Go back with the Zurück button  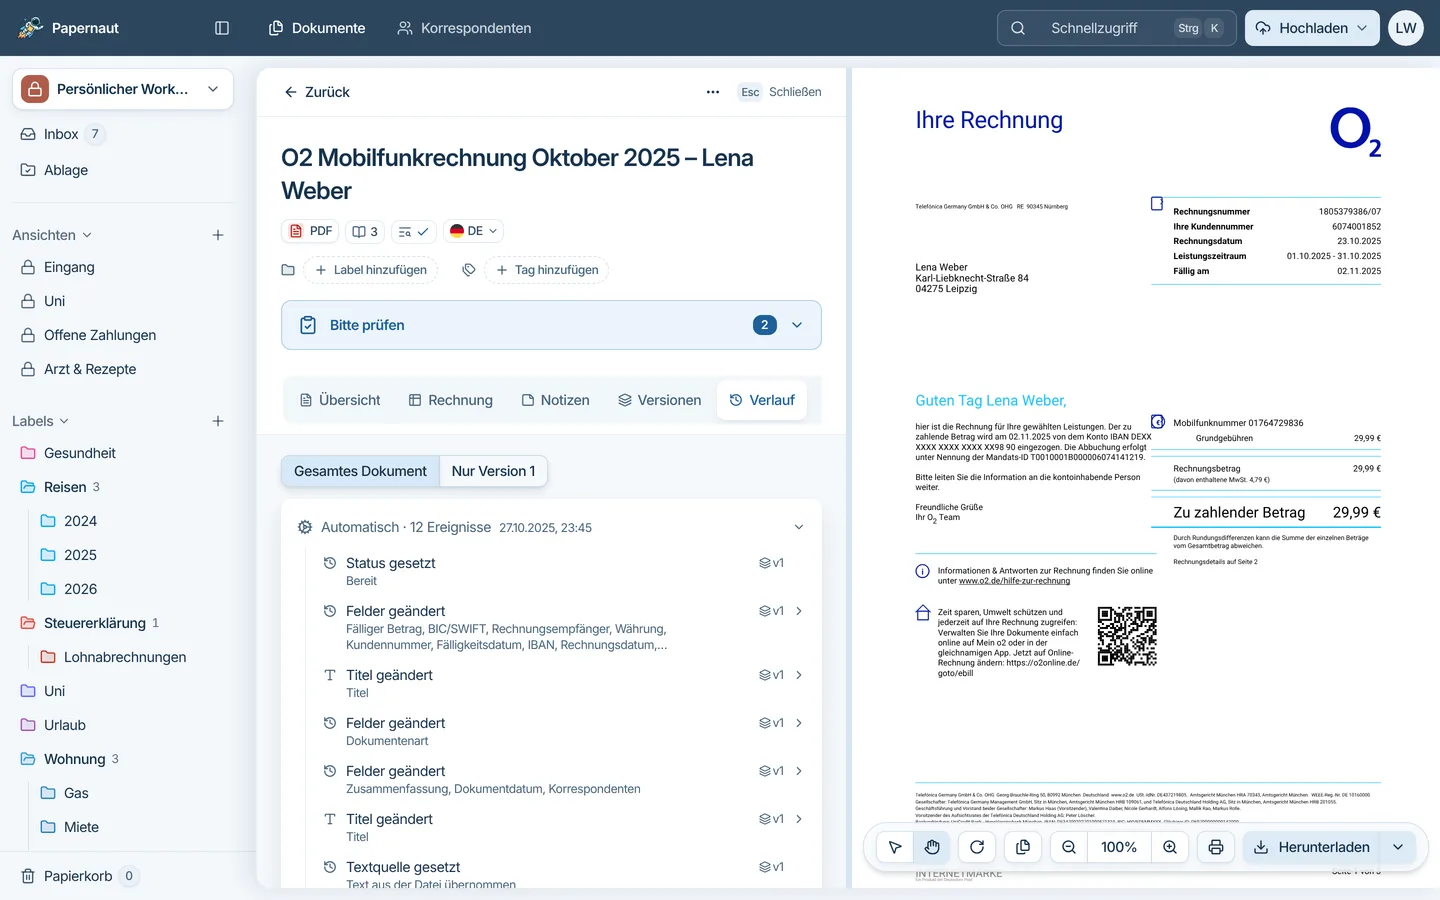point(317,92)
